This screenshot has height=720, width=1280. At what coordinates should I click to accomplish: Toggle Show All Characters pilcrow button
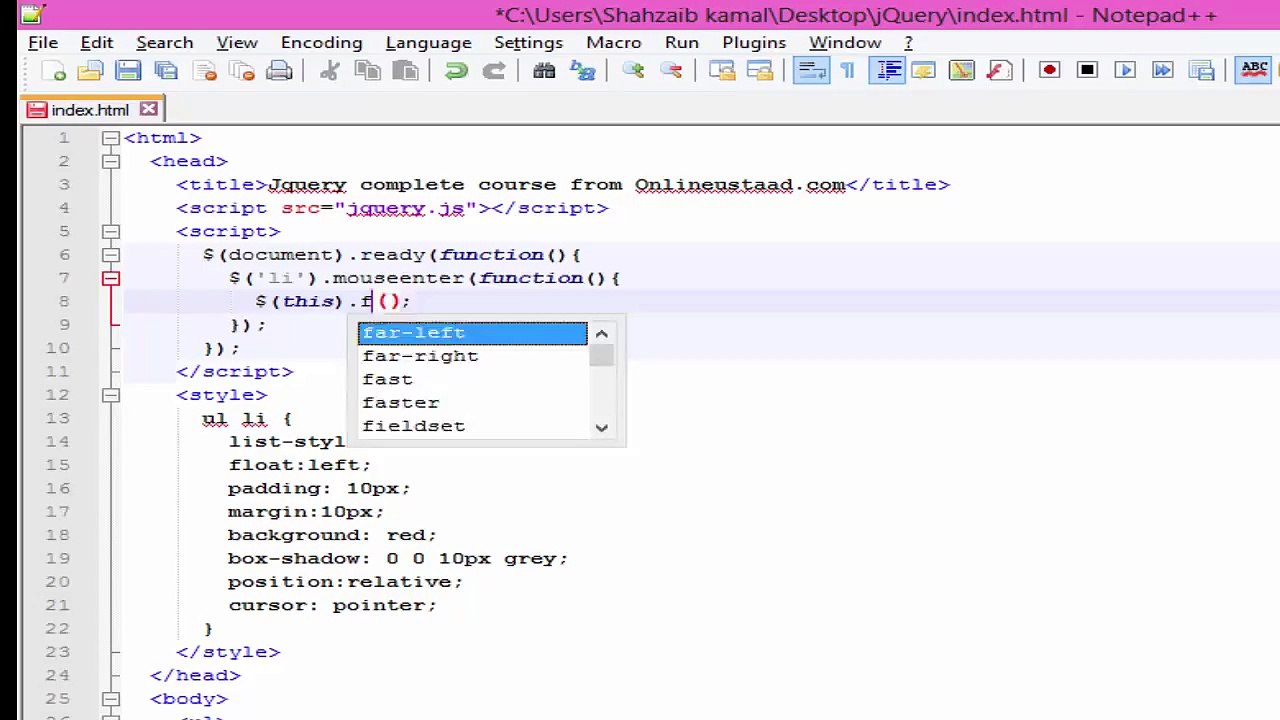click(x=848, y=70)
